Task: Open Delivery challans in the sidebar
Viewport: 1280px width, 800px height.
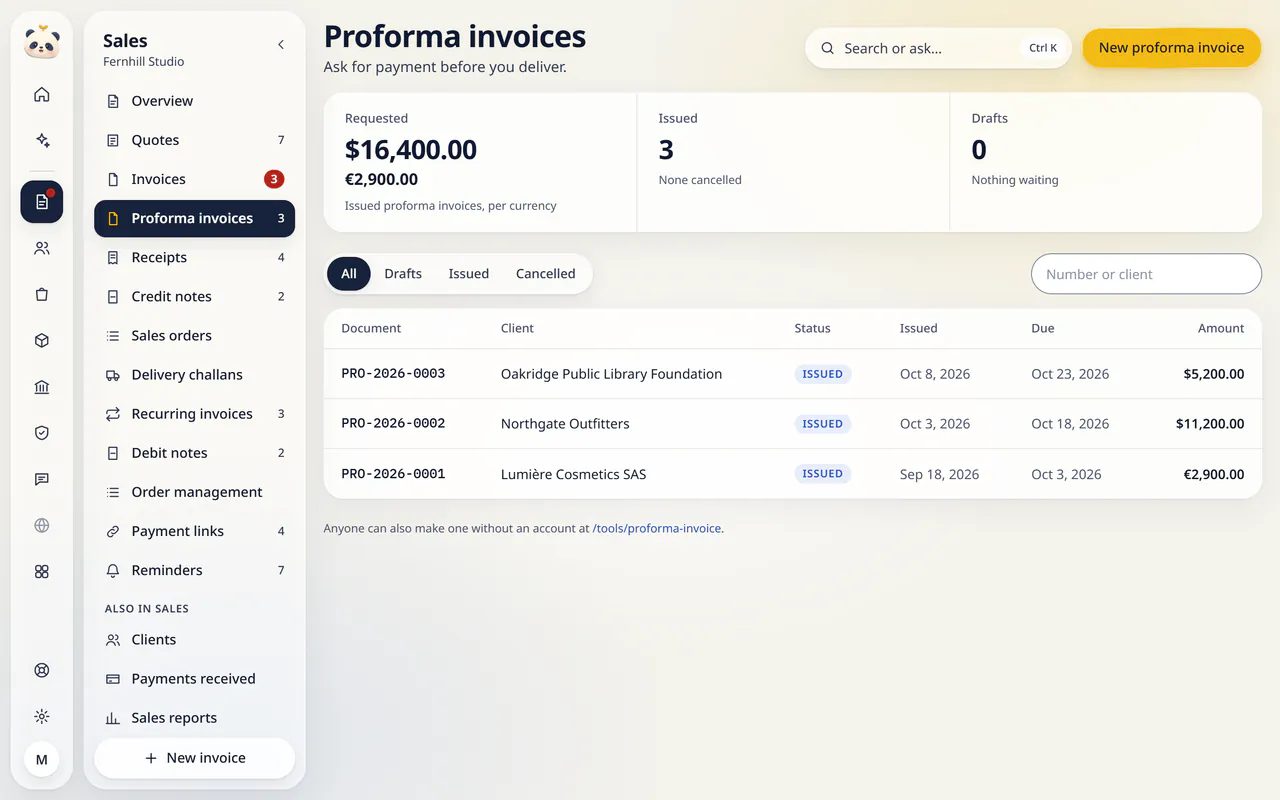Action: (194, 375)
